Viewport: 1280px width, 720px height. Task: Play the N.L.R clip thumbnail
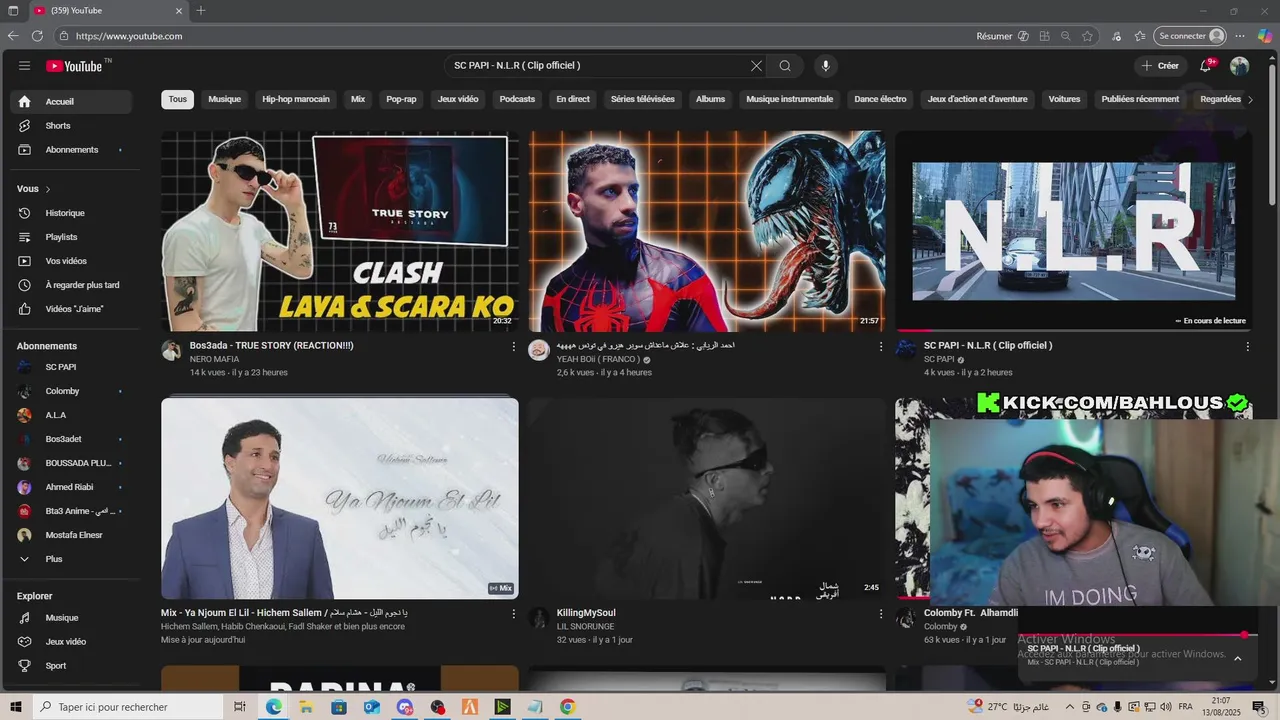pos(1074,231)
